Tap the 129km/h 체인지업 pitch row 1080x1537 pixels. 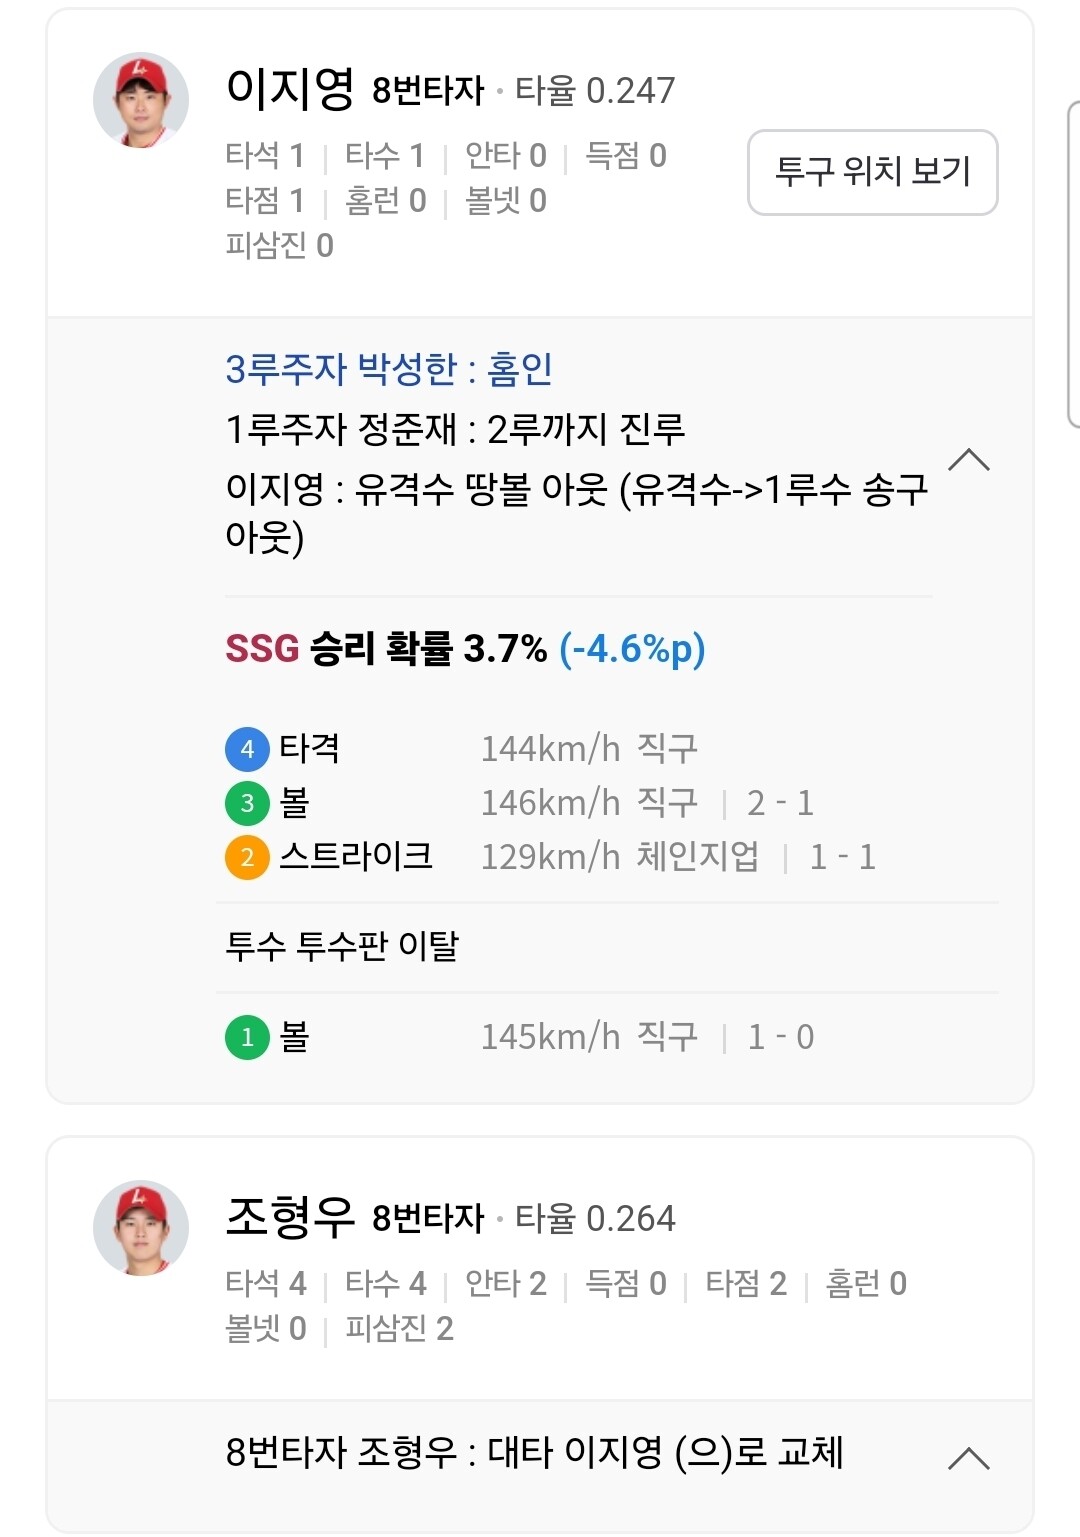619,857
